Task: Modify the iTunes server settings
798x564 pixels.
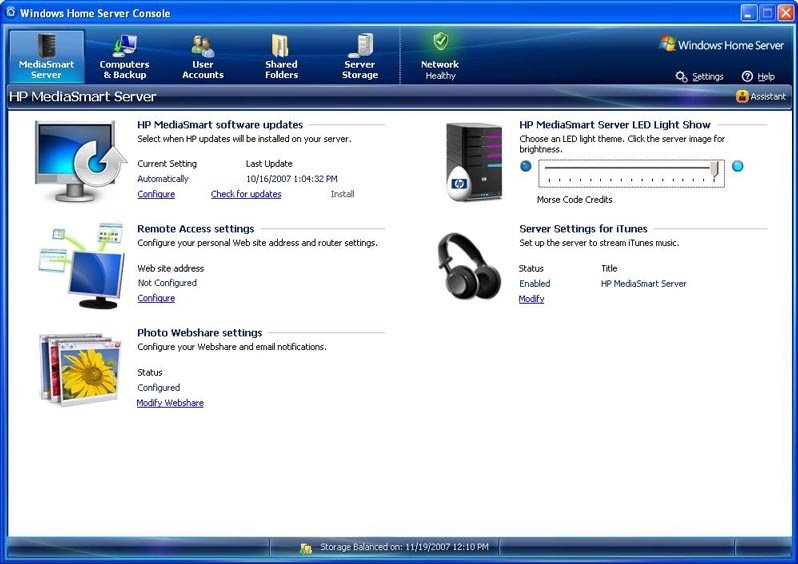Action: pos(531,299)
